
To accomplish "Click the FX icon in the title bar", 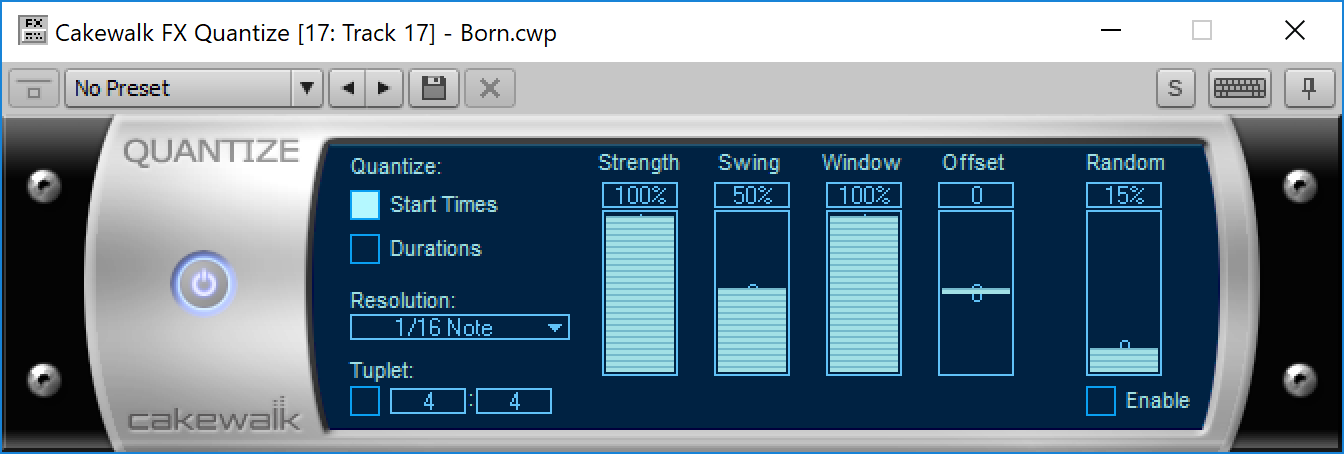I will click(32, 31).
